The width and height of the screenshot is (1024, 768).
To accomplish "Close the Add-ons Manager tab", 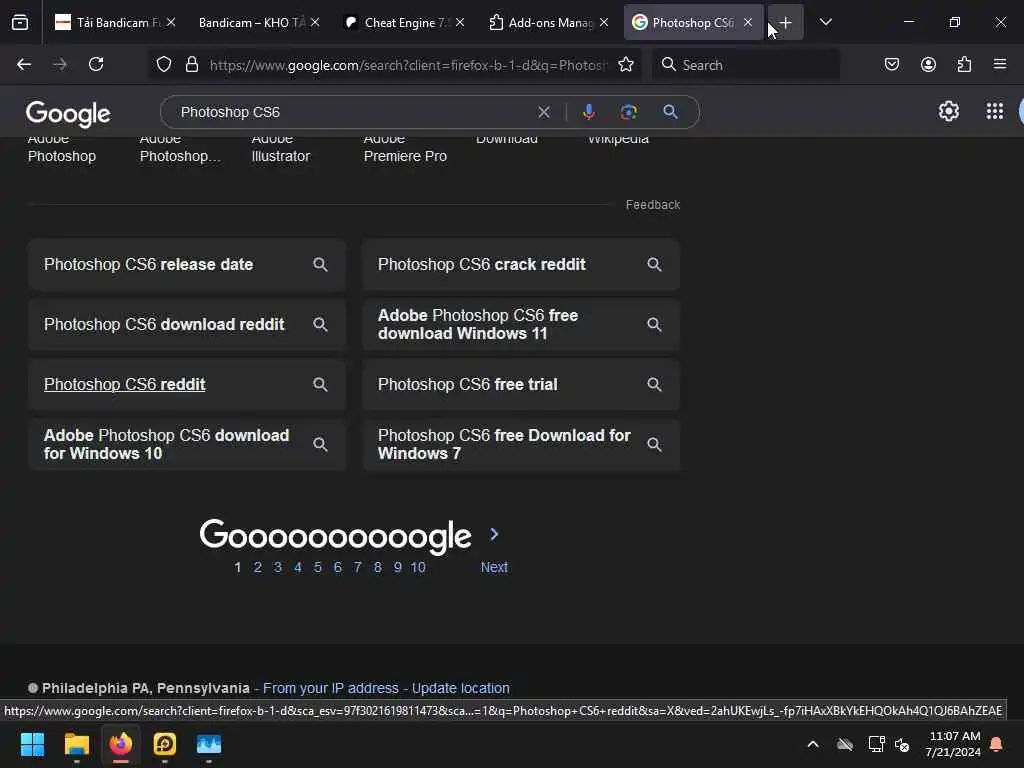I will coord(604,22).
